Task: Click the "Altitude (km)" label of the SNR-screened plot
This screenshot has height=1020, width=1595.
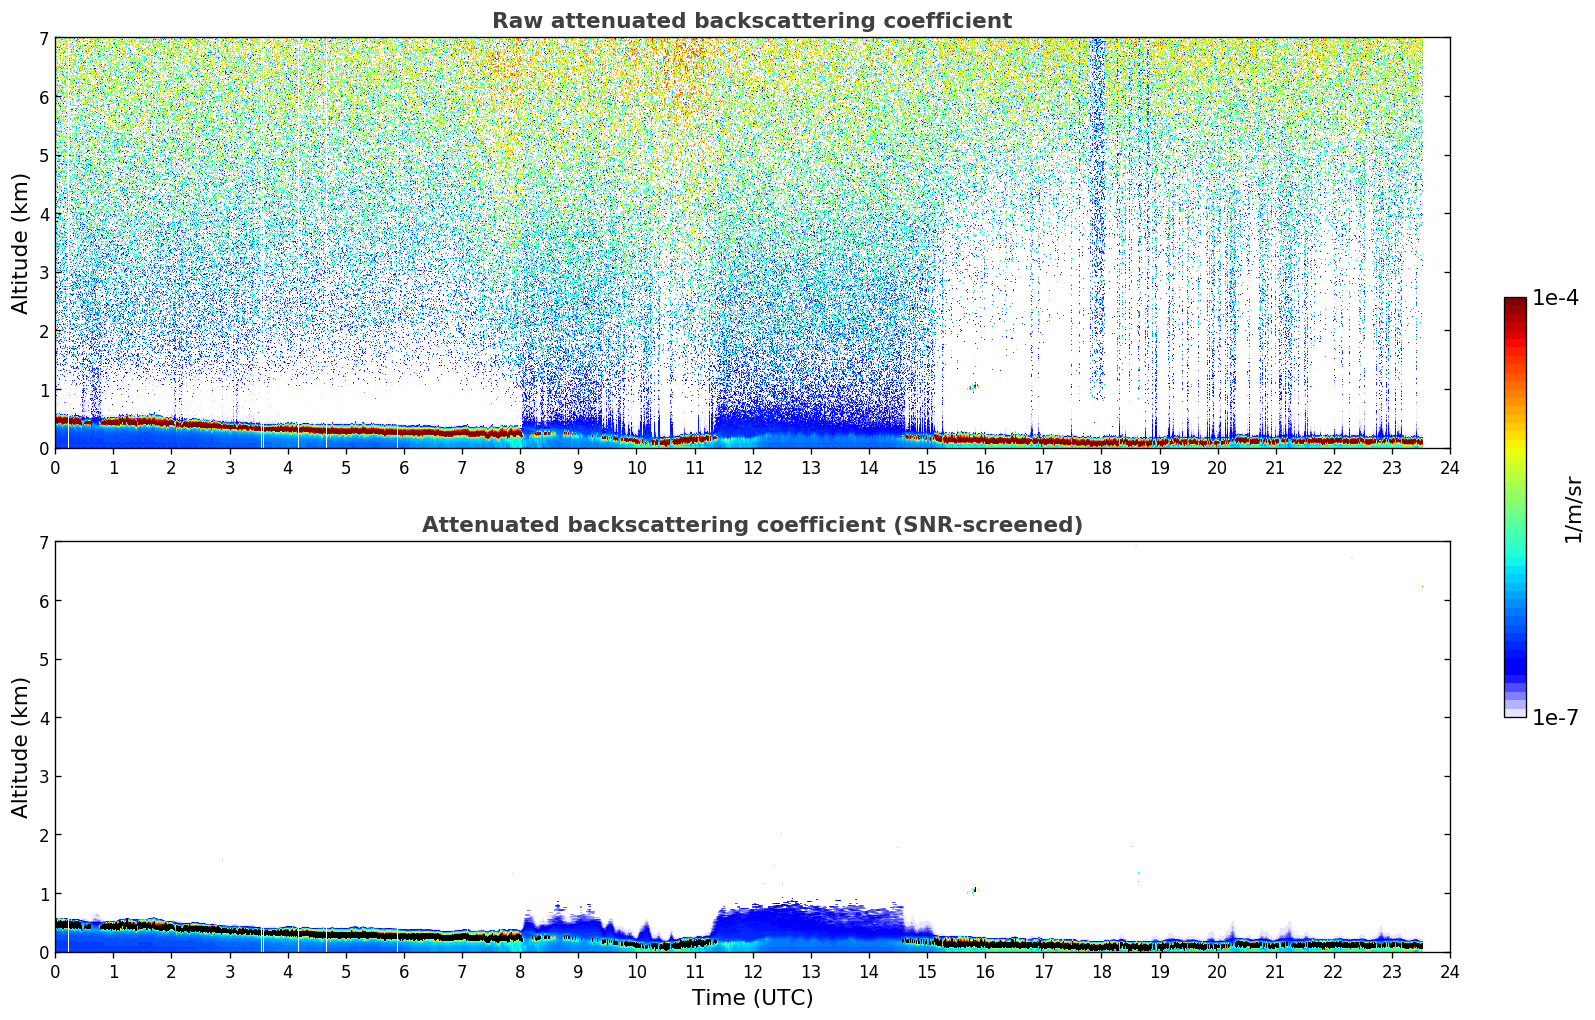Action: (x=21, y=747)
